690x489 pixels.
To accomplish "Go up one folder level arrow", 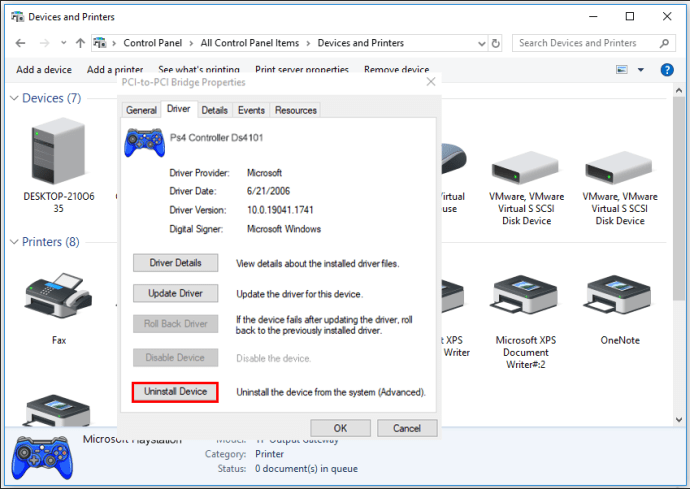I will click(x=80, y=43).
